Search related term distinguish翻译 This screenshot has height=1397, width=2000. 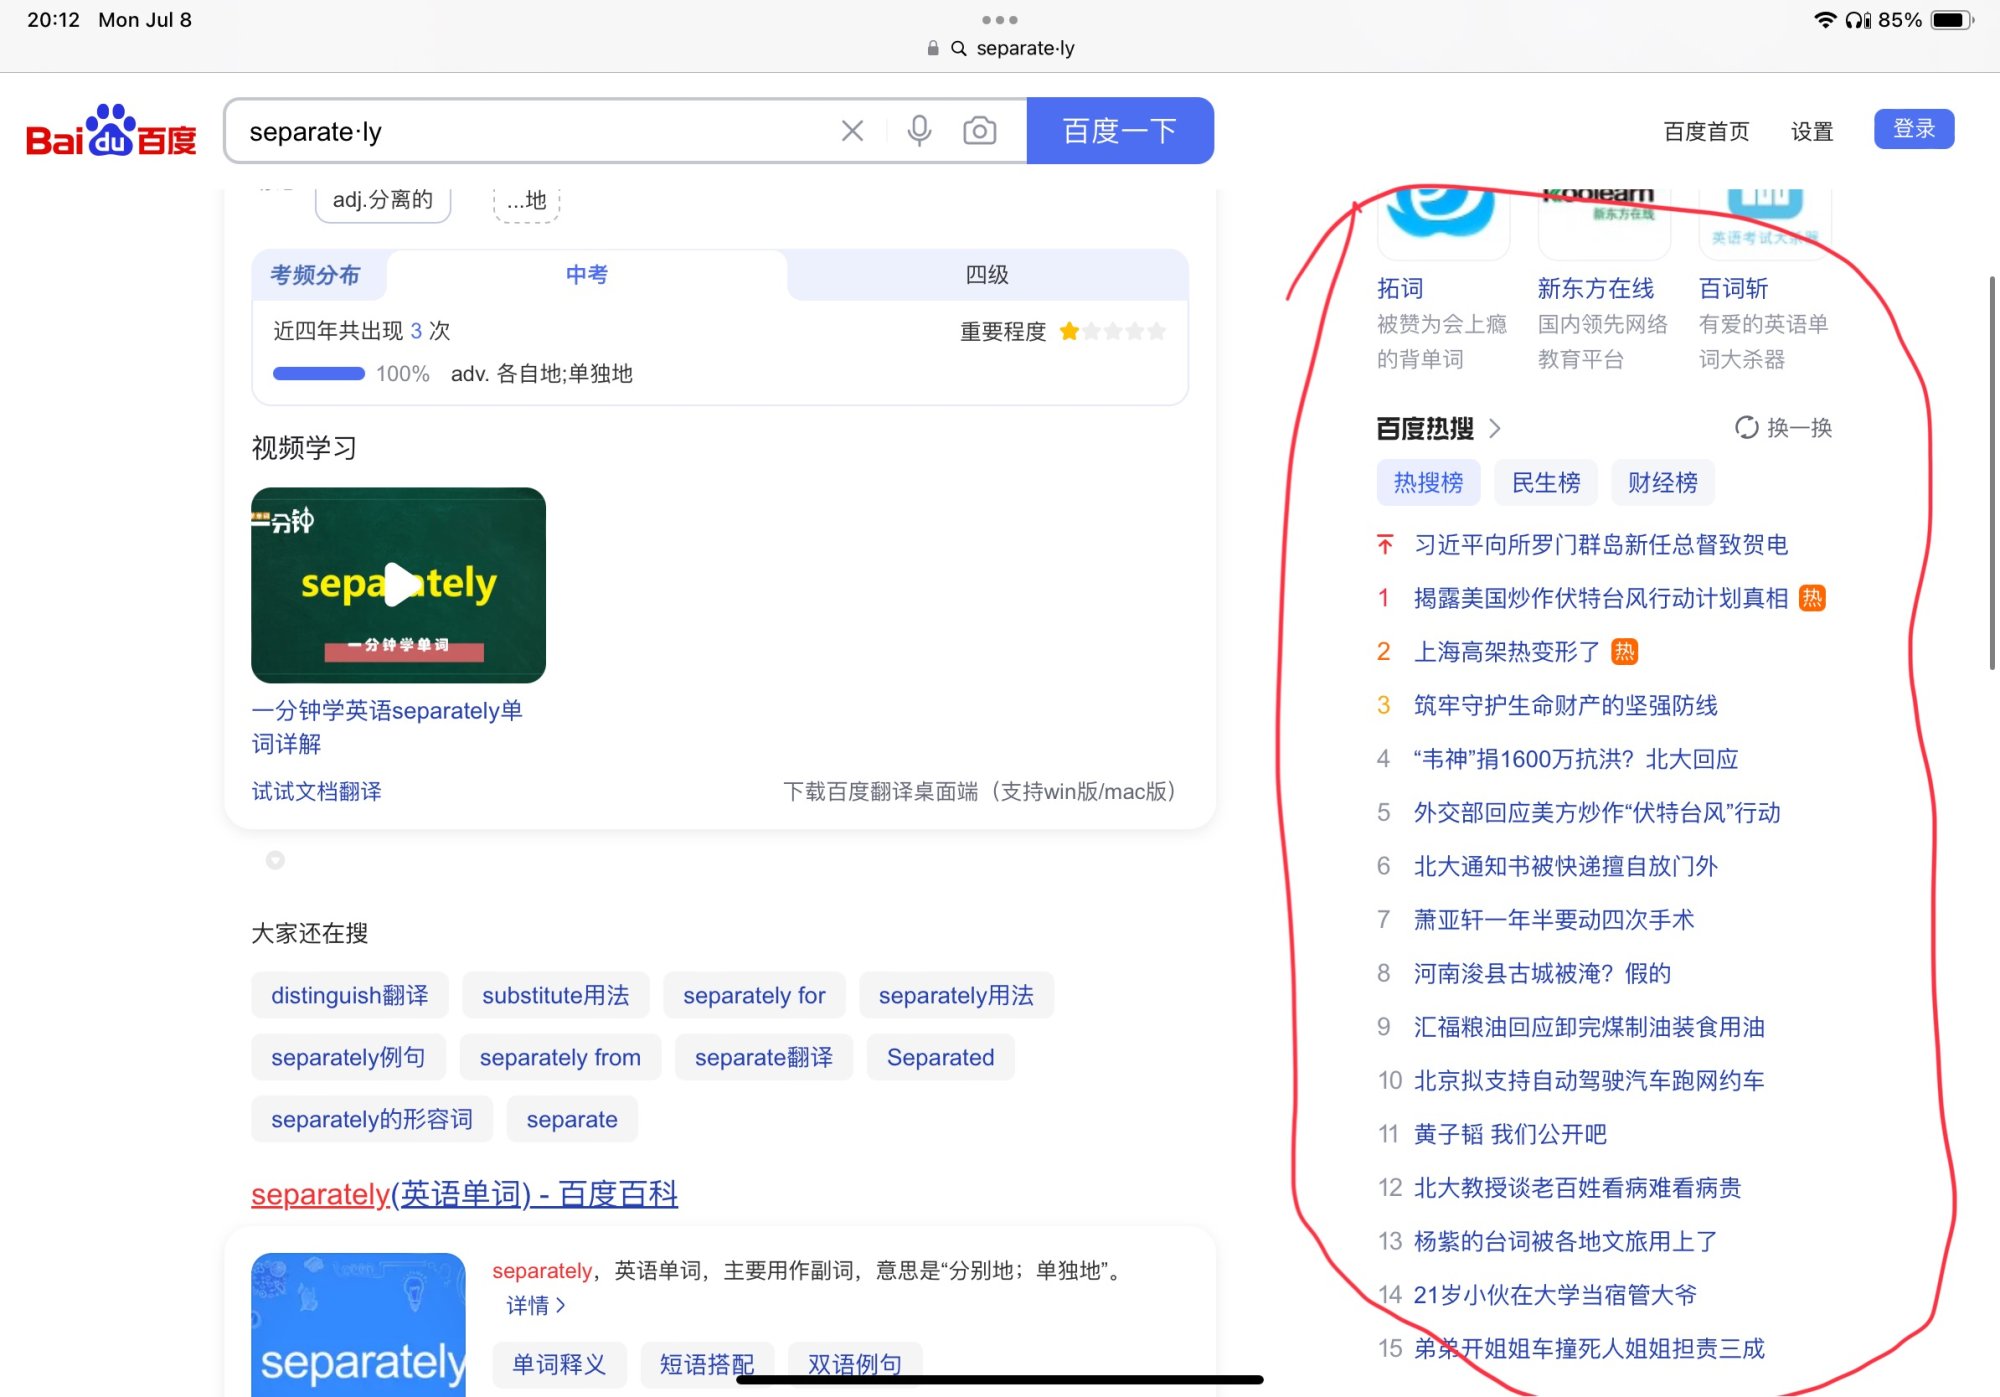[350, 996]
